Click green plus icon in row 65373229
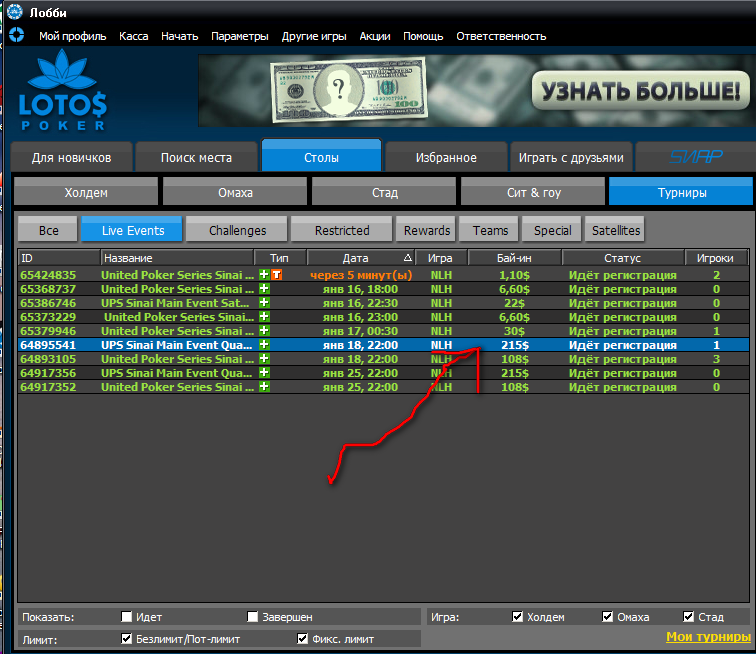756x654 pixels. pos(264,317)
